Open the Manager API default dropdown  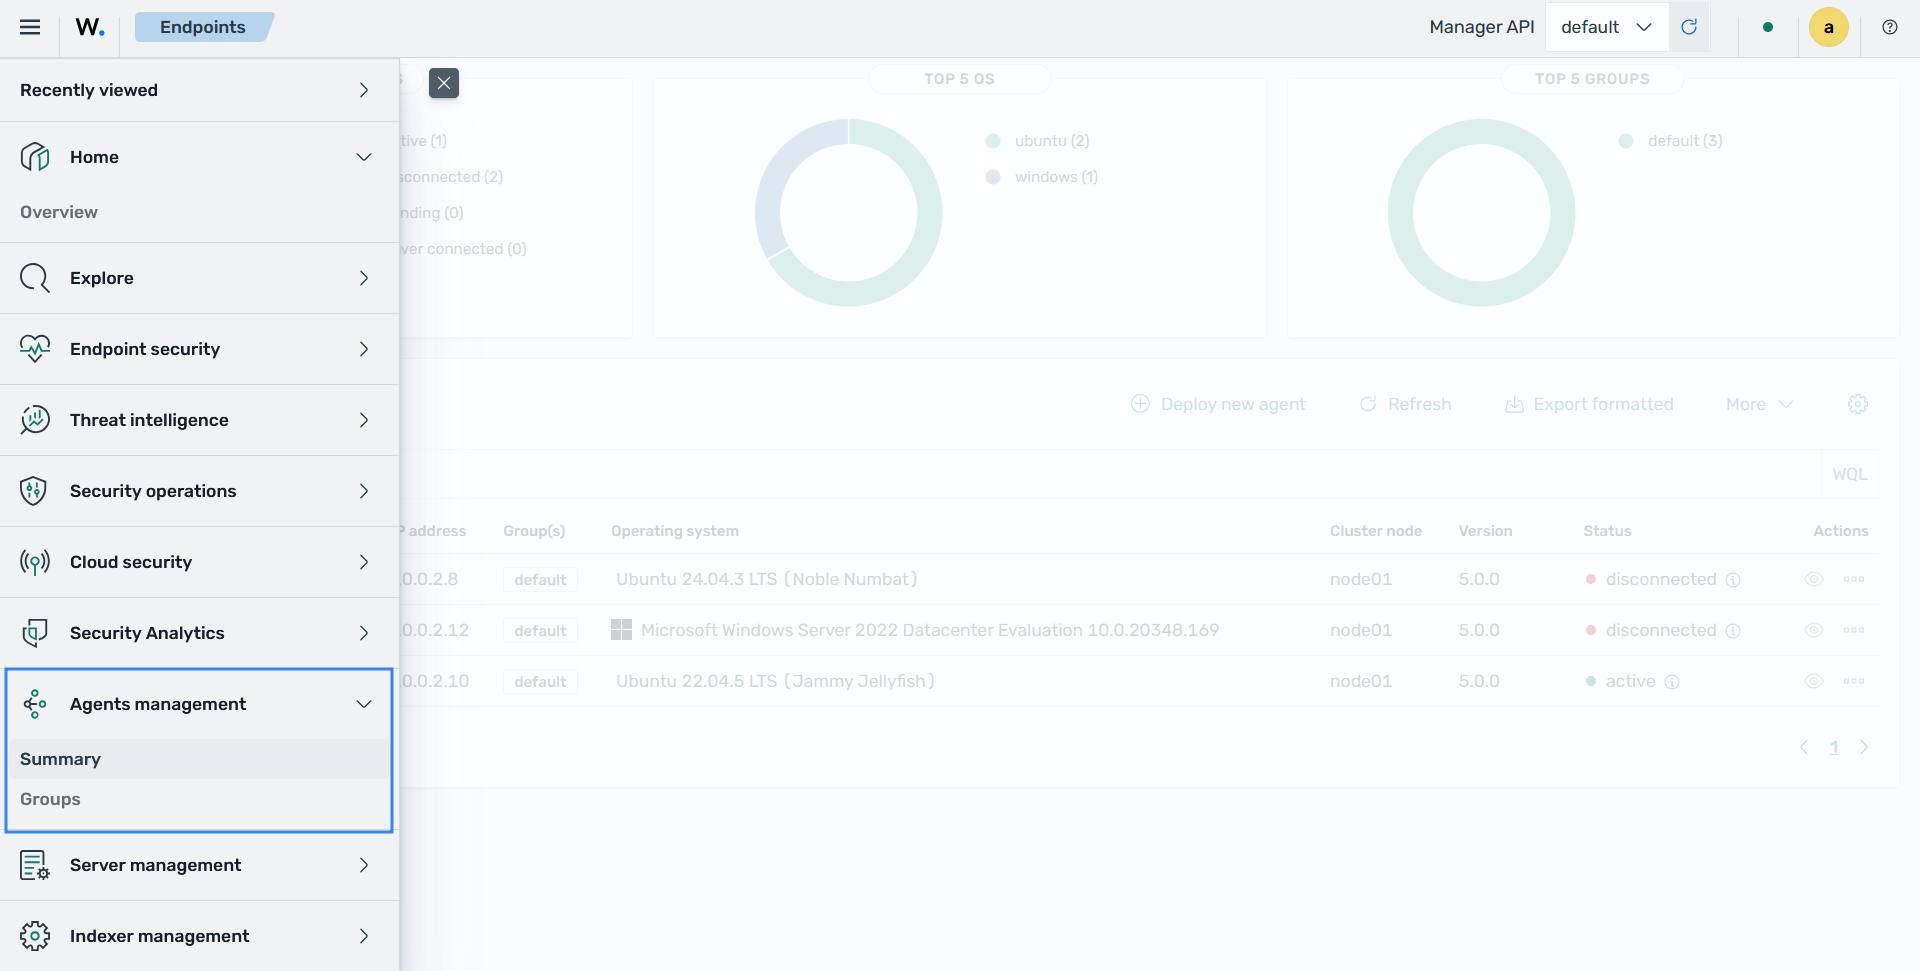click(x=1607, y=27)
